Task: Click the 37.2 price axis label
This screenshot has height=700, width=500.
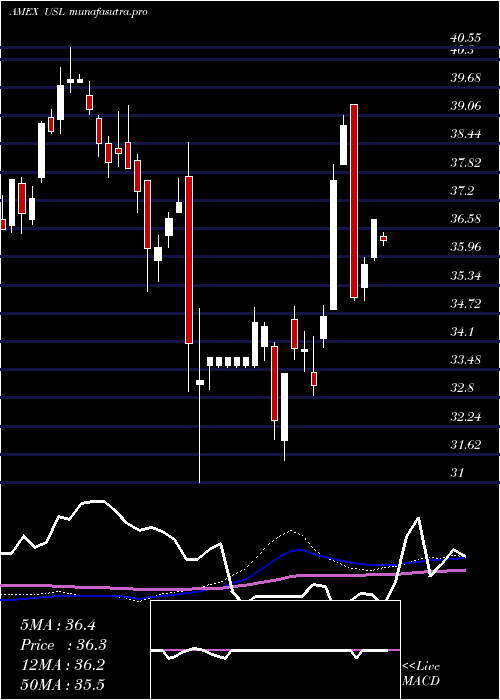Action: point(462,191)
